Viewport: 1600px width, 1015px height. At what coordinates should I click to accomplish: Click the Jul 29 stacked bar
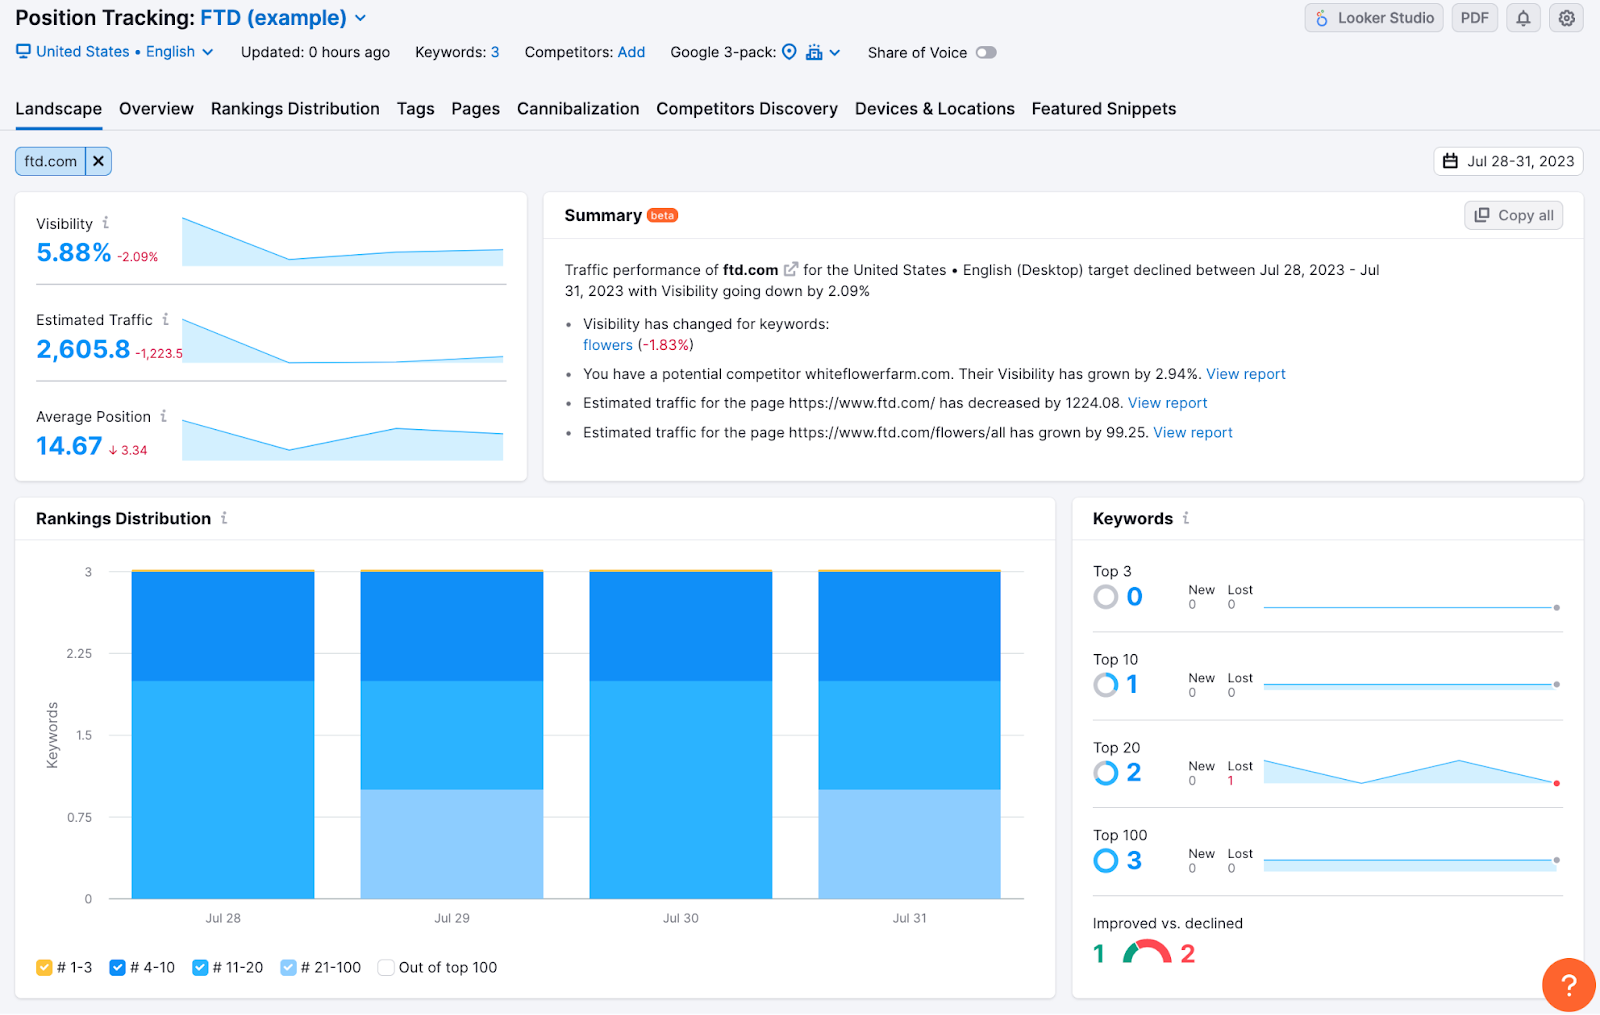[452, 734]
